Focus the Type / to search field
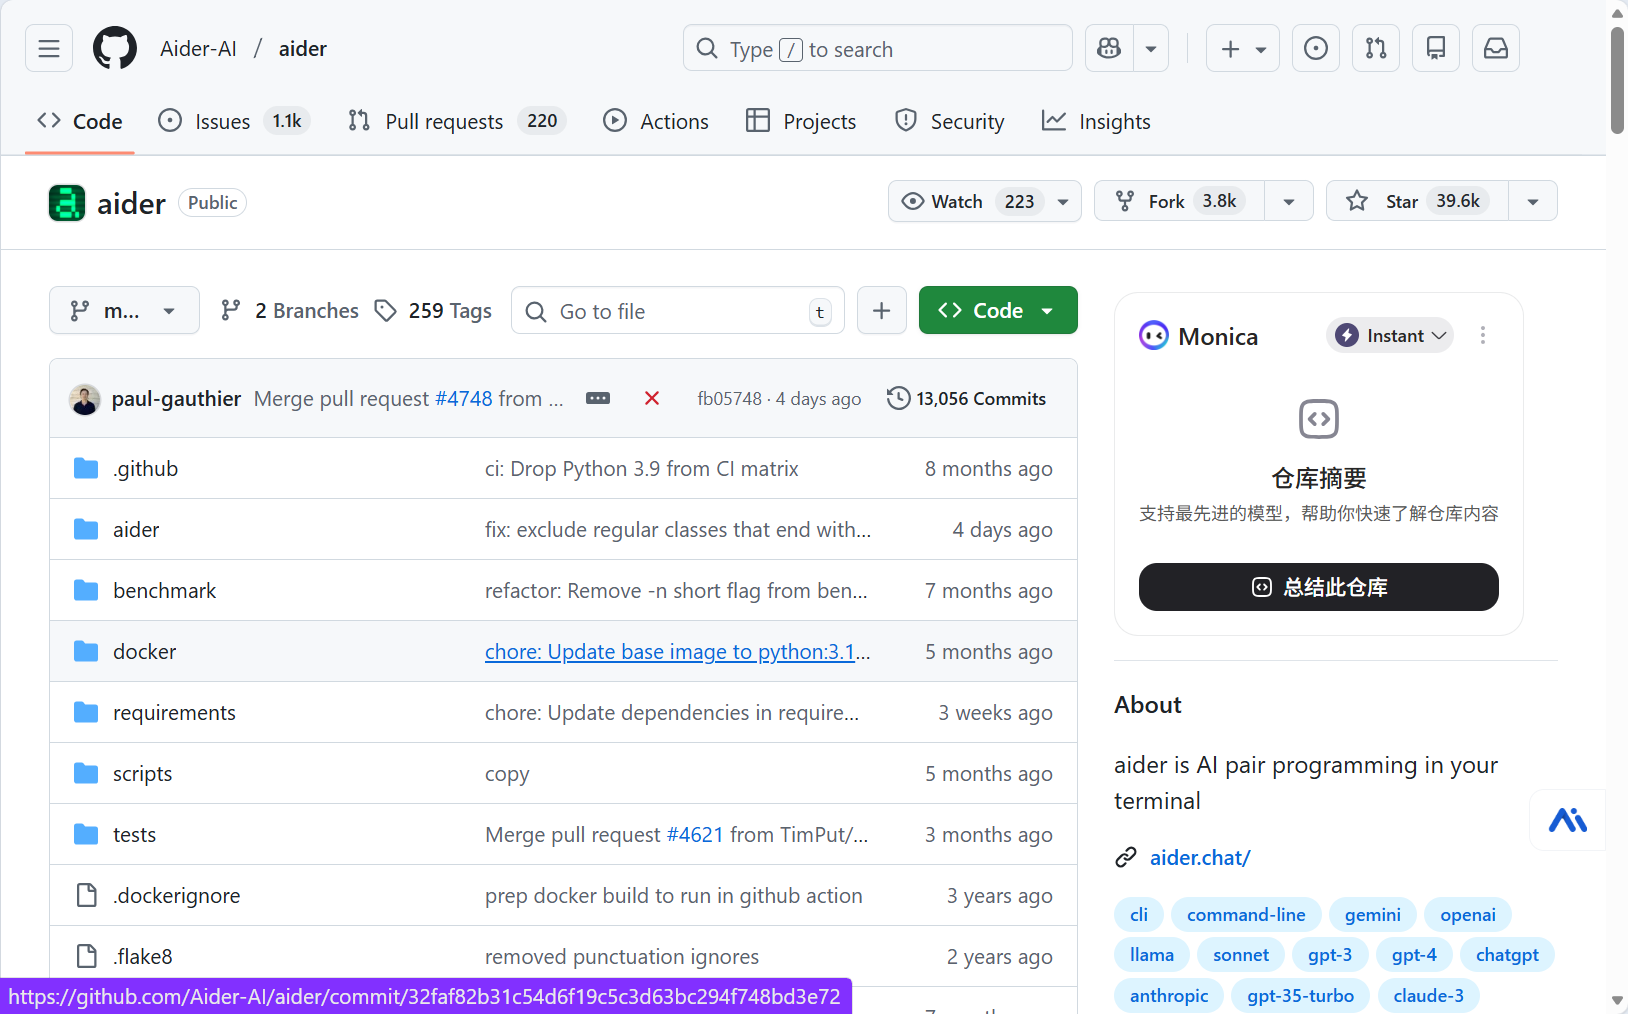The height and width of the screenshot is (1014, 1628). (x=878, y=48)
